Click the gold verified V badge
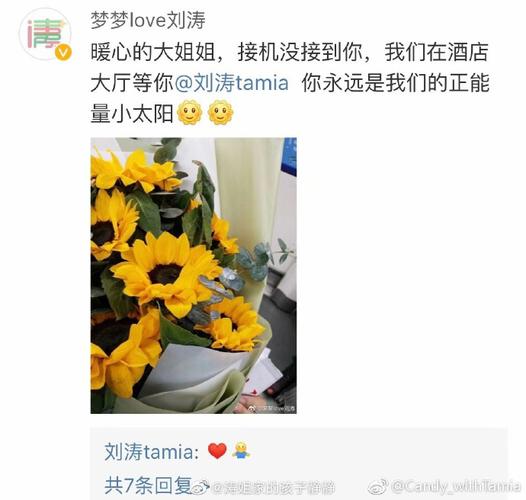Image resolution: width=526 pixels, height=500 pixels. [x=63, y=52]
